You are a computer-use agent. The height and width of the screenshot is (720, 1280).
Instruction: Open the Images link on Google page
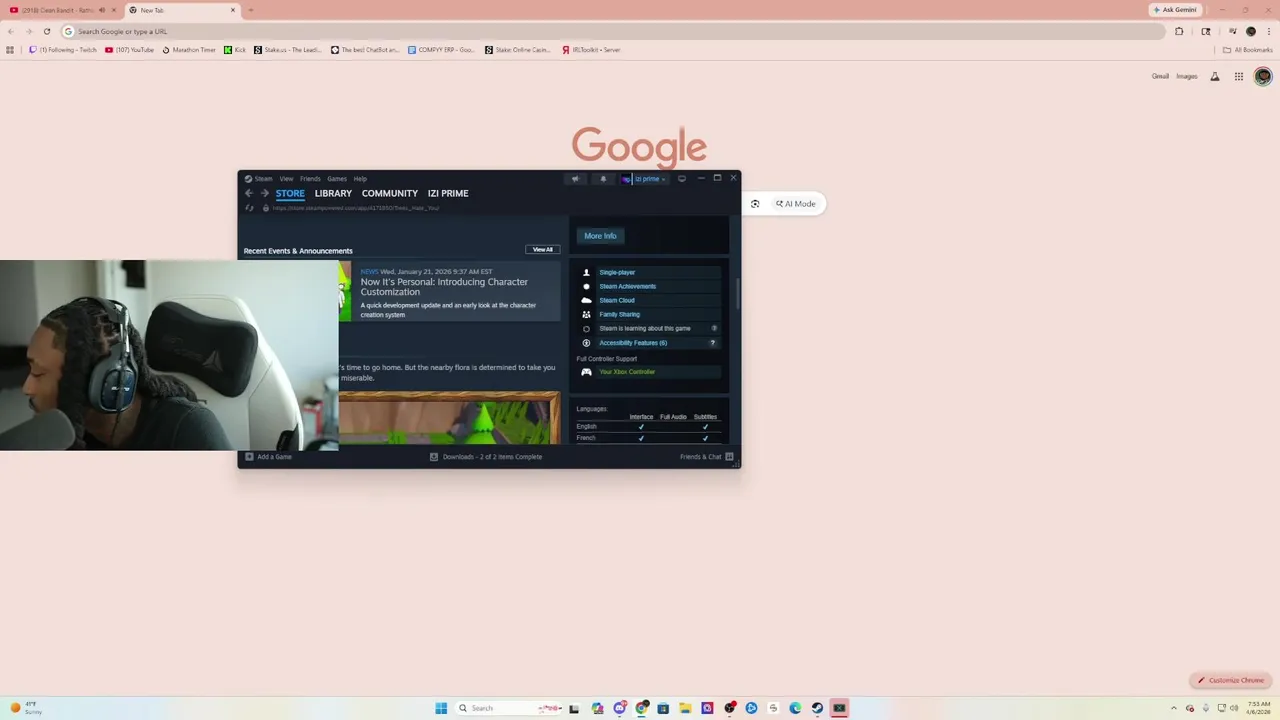tap(1187, 76)
